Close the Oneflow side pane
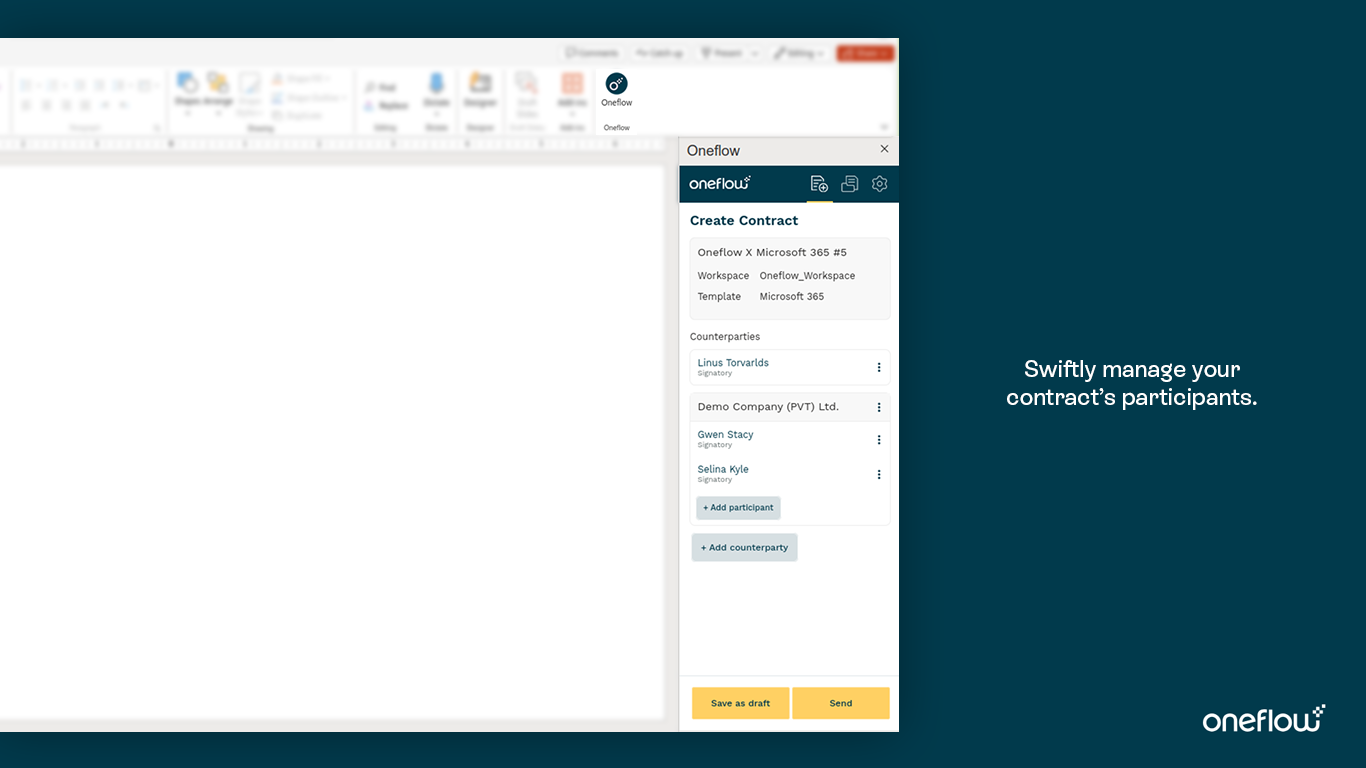 tap(884, 149)
